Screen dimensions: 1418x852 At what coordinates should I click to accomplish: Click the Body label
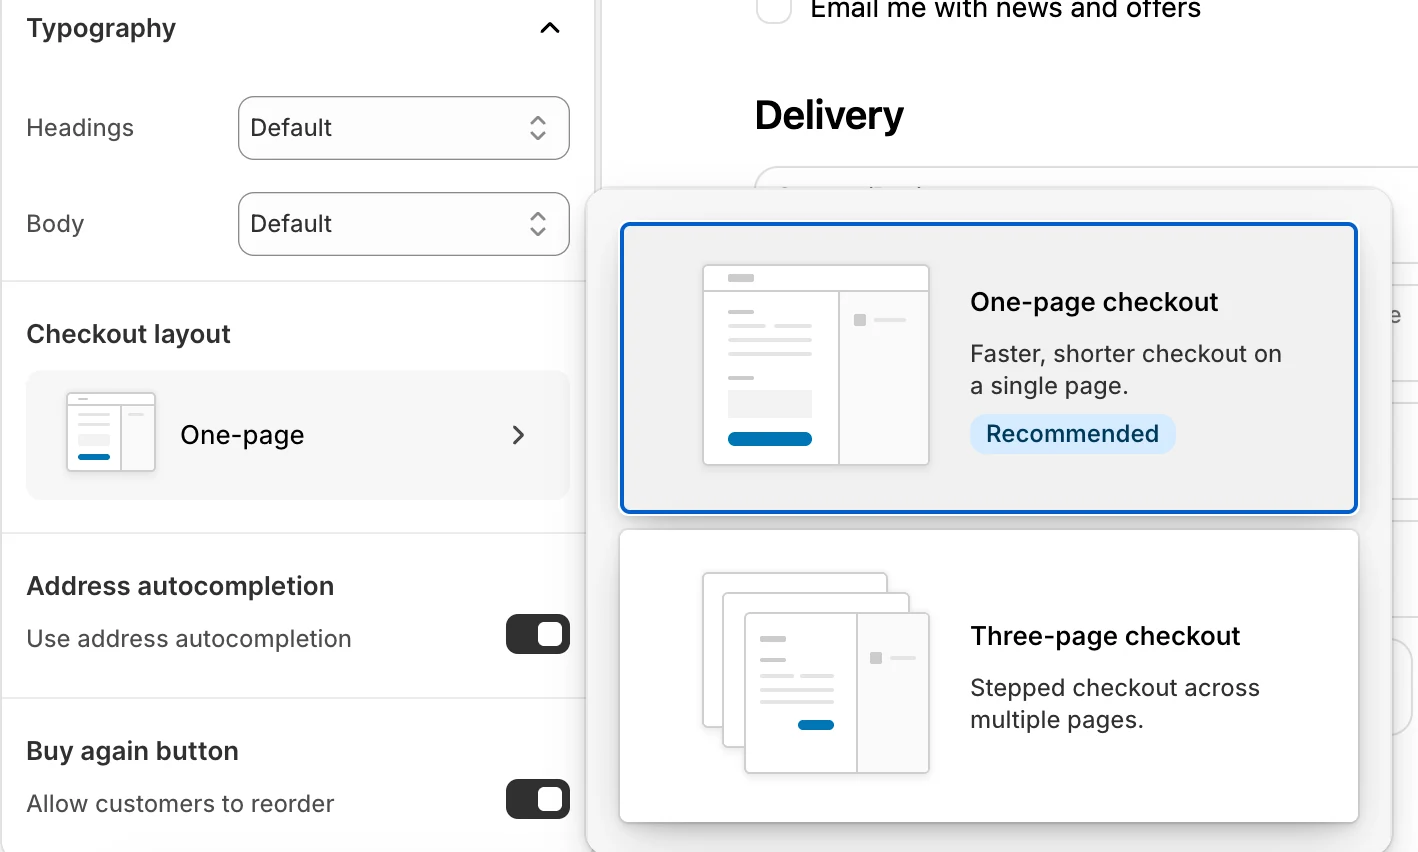click(55, 224)
